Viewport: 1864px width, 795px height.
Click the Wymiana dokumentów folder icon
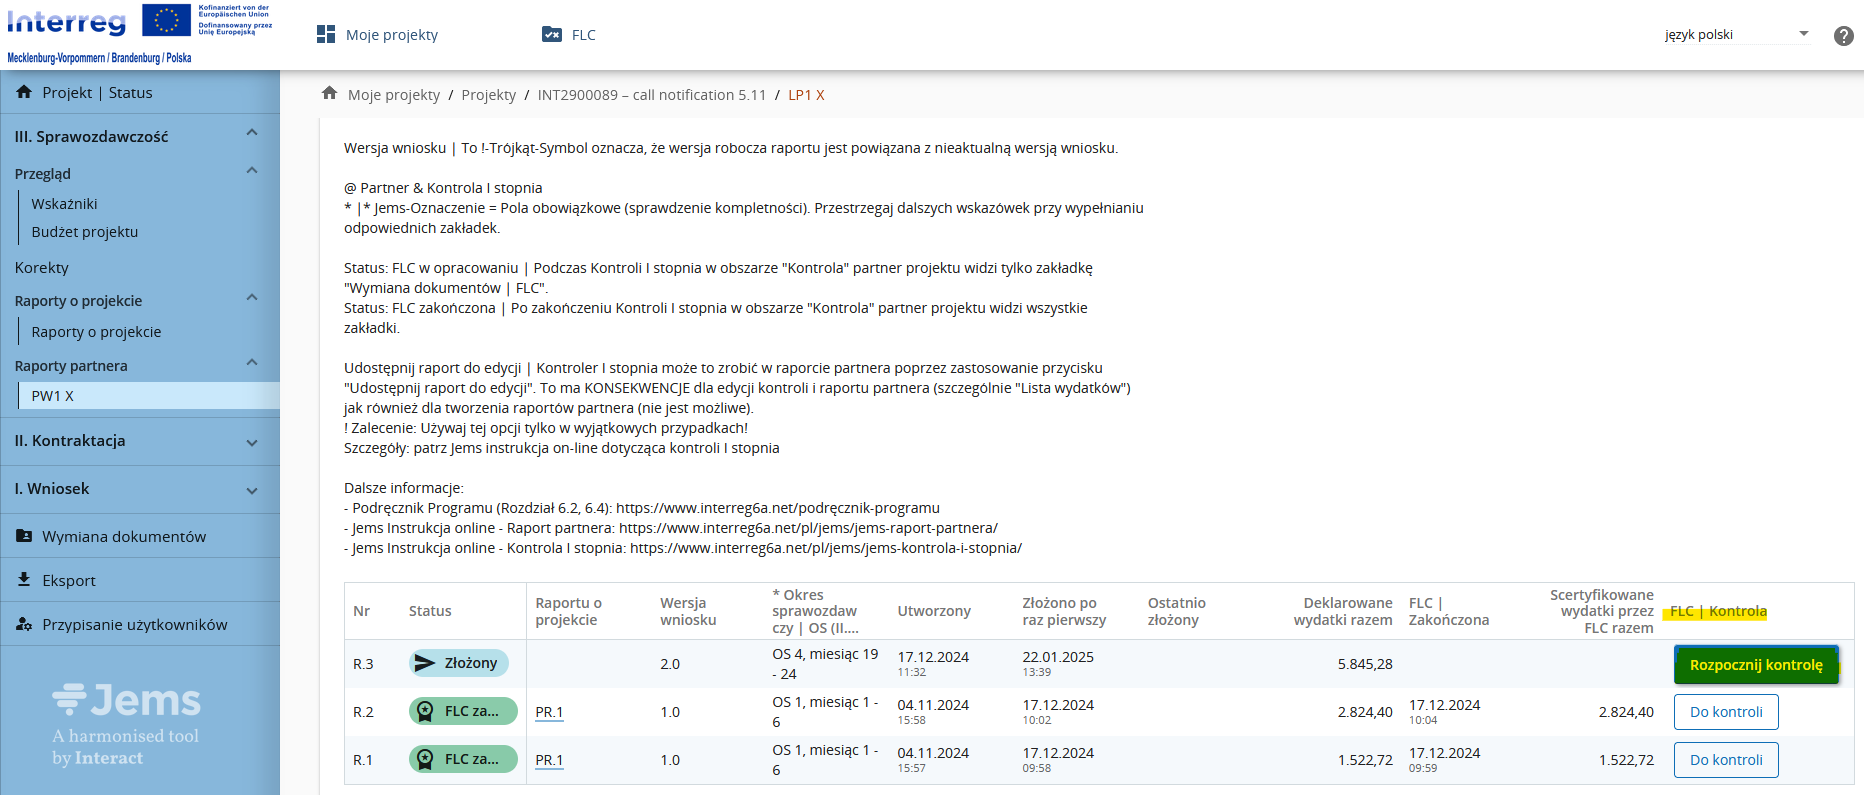pos(24,536)
